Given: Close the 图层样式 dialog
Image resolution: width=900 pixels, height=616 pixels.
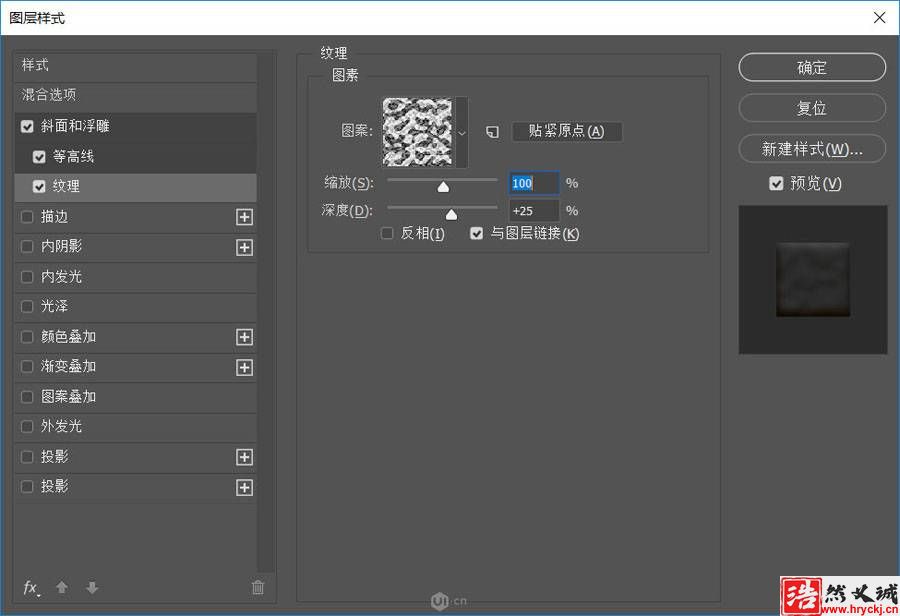Looking at the screenshot, I should 879,18.
